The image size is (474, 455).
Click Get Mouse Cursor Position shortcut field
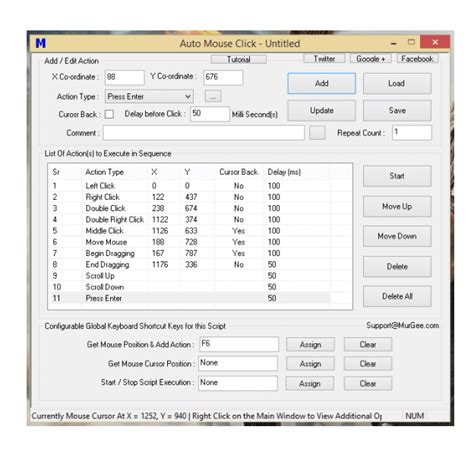(238, 363)
